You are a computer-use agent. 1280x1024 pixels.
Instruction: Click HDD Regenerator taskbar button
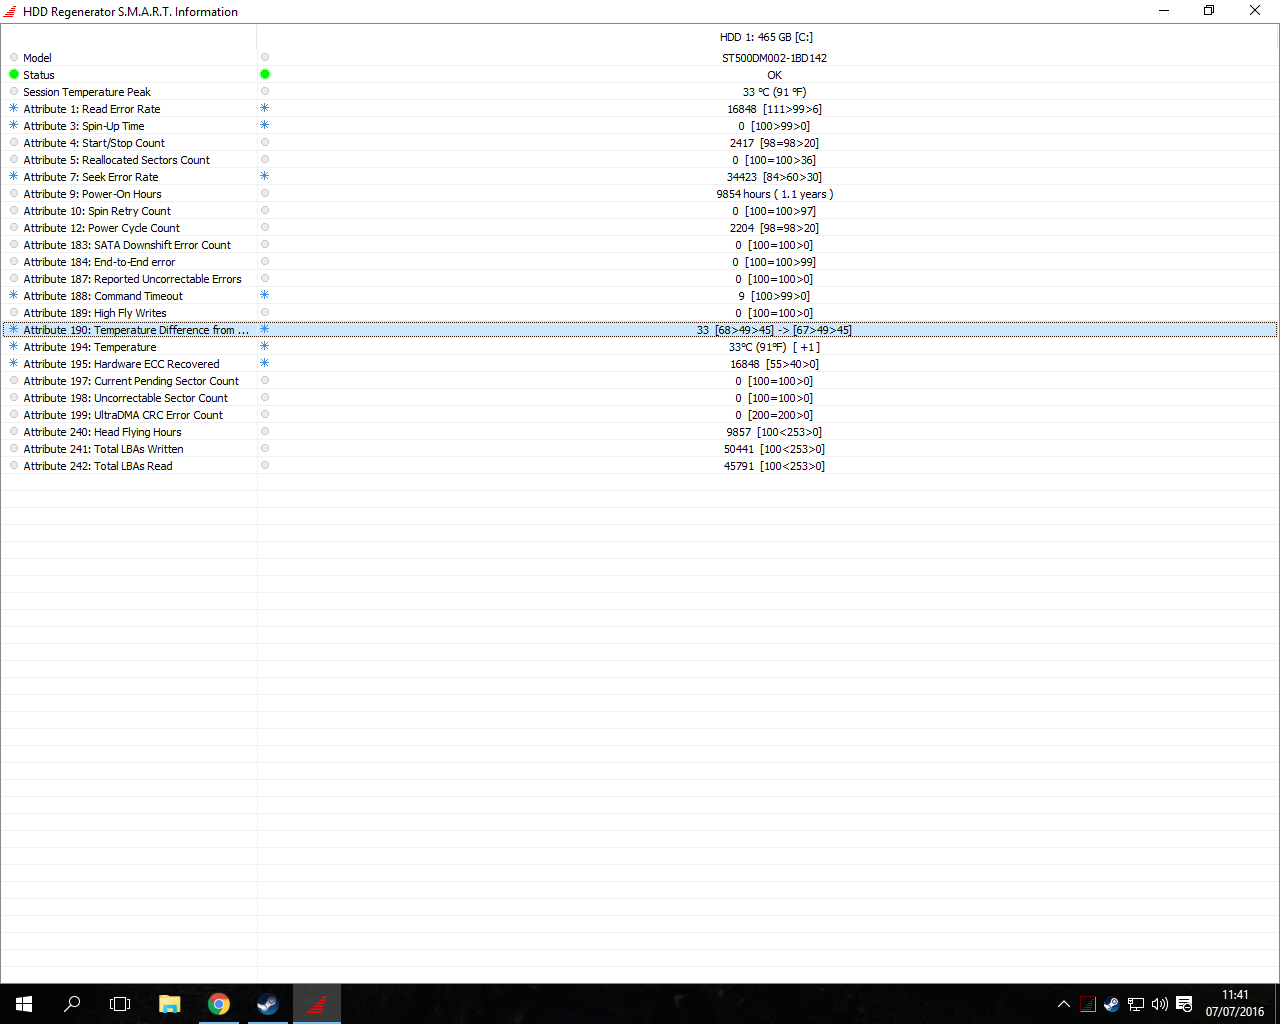click(x=316, y=1003)
